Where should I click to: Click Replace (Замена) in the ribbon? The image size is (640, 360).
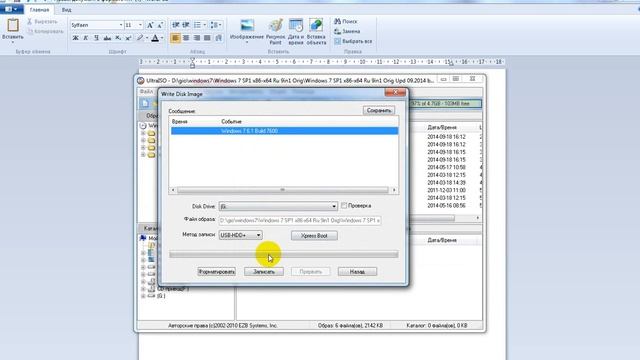[x=347, y=31]
